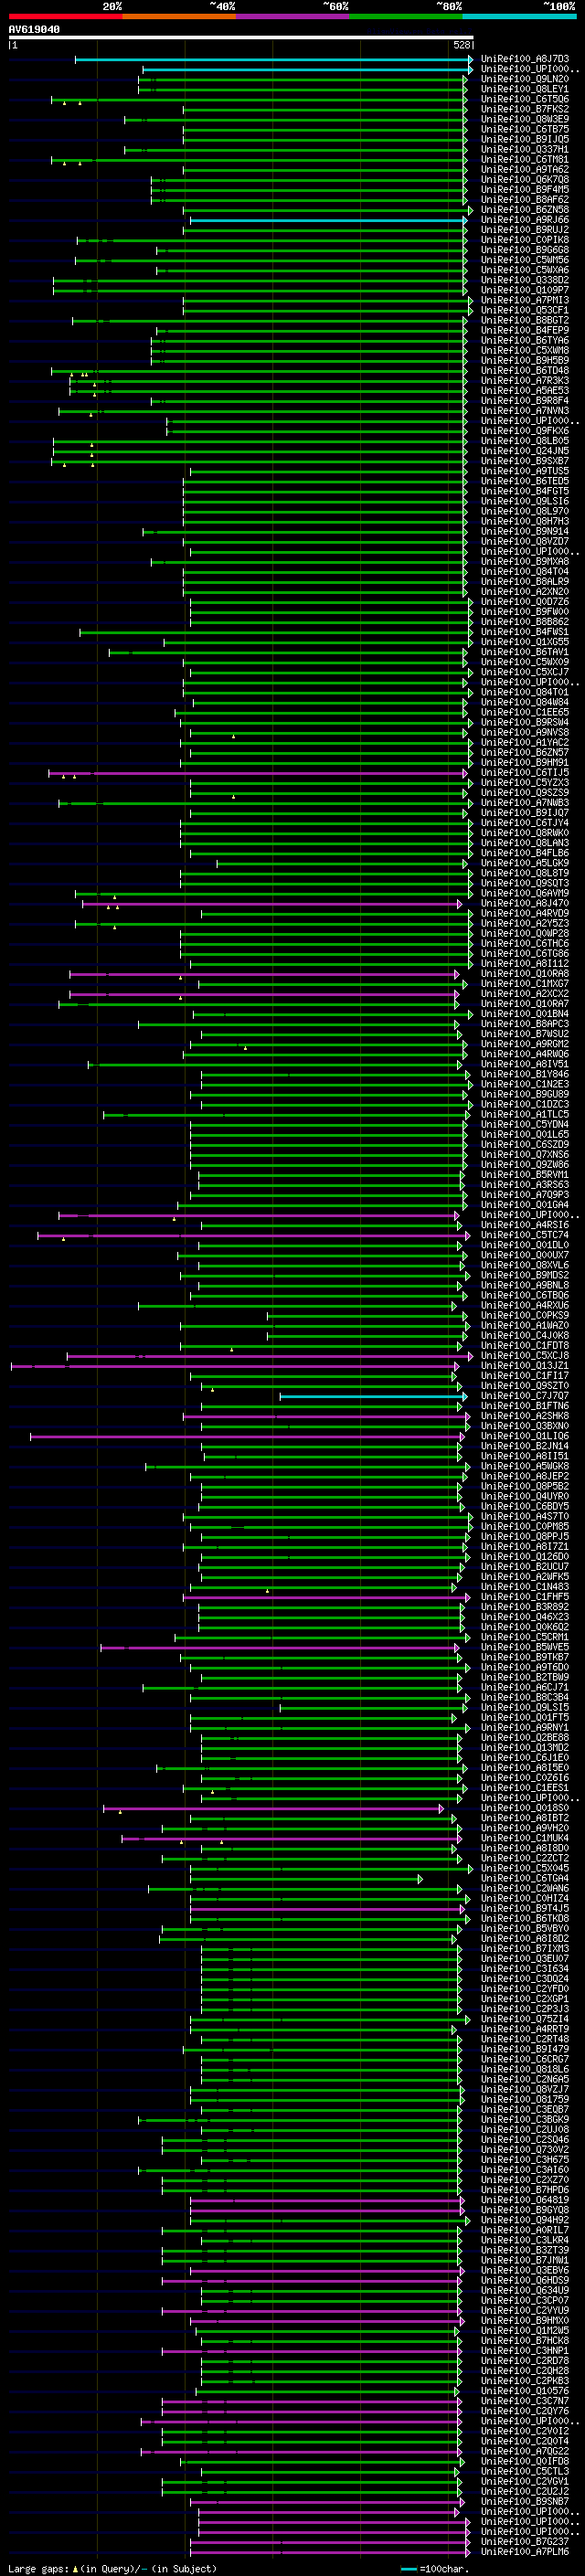Select hit label UniRef100_B9SNB7
Image resolution: width=585 pixels, height=2576 pixels.
pyautogui.click(x=525, y=2501)
